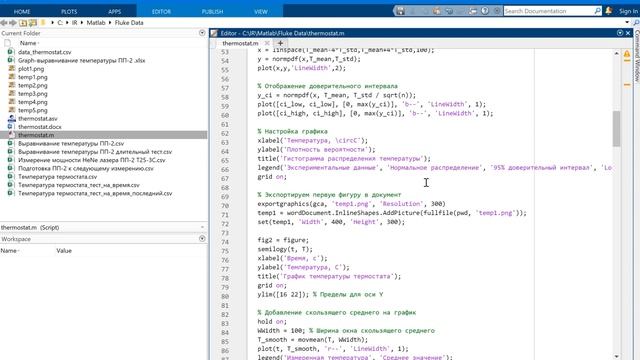The height and width of the screenshot is (360, 640).
Task: Sort by Name column in Current Folder
Action: coord(28,43)
